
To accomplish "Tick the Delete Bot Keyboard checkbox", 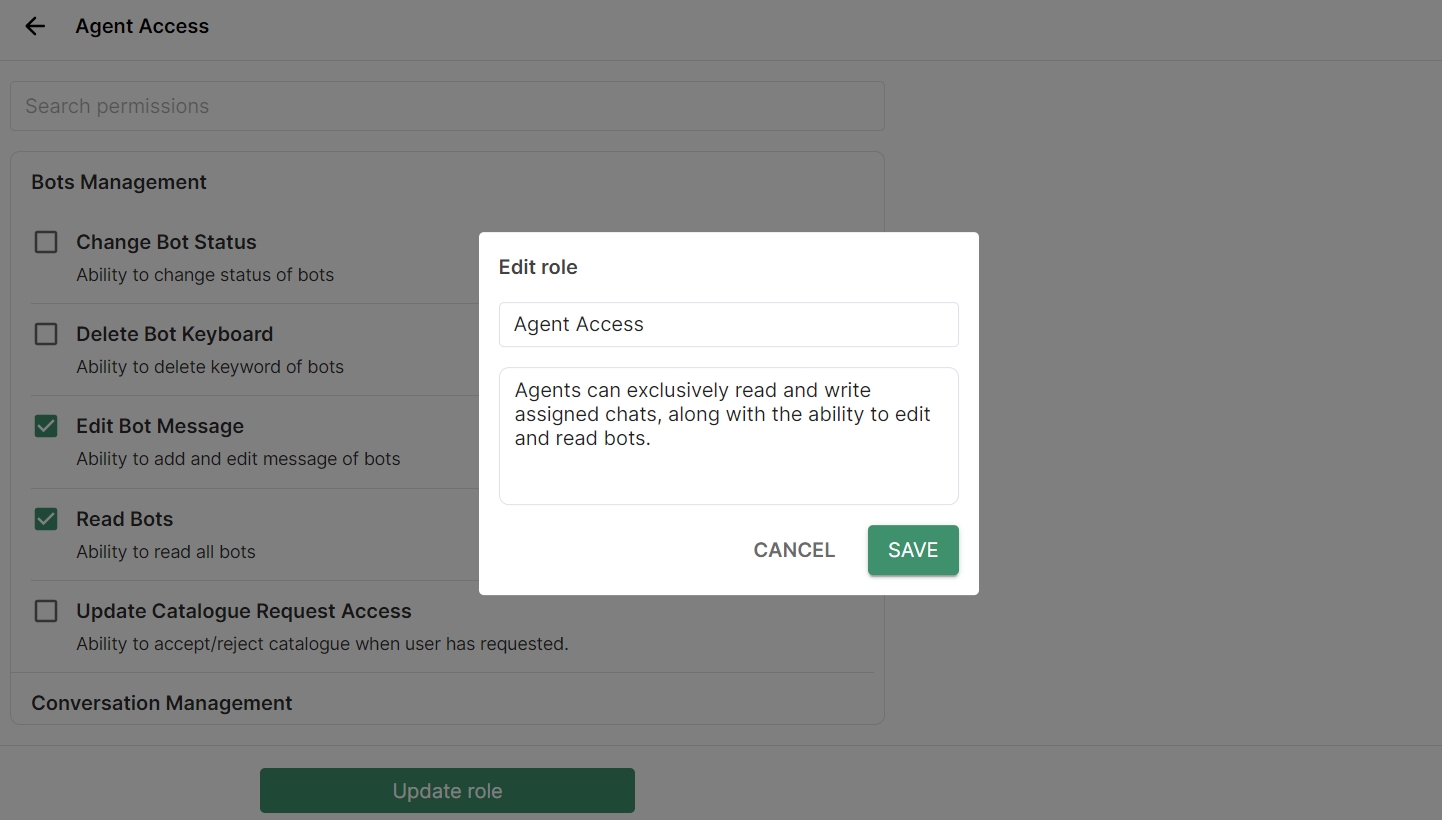I will pyautogui.click(x=46, y=334).
